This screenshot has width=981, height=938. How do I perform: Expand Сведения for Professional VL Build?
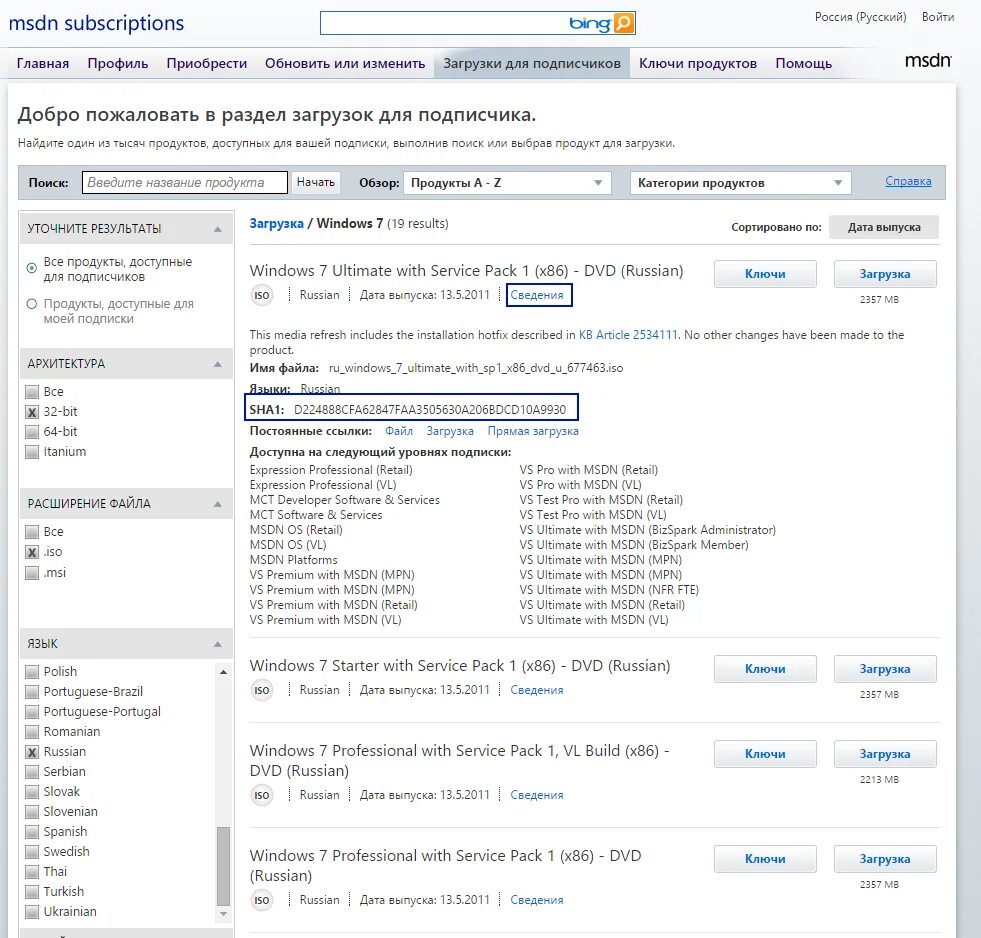[x=537, y=795]
